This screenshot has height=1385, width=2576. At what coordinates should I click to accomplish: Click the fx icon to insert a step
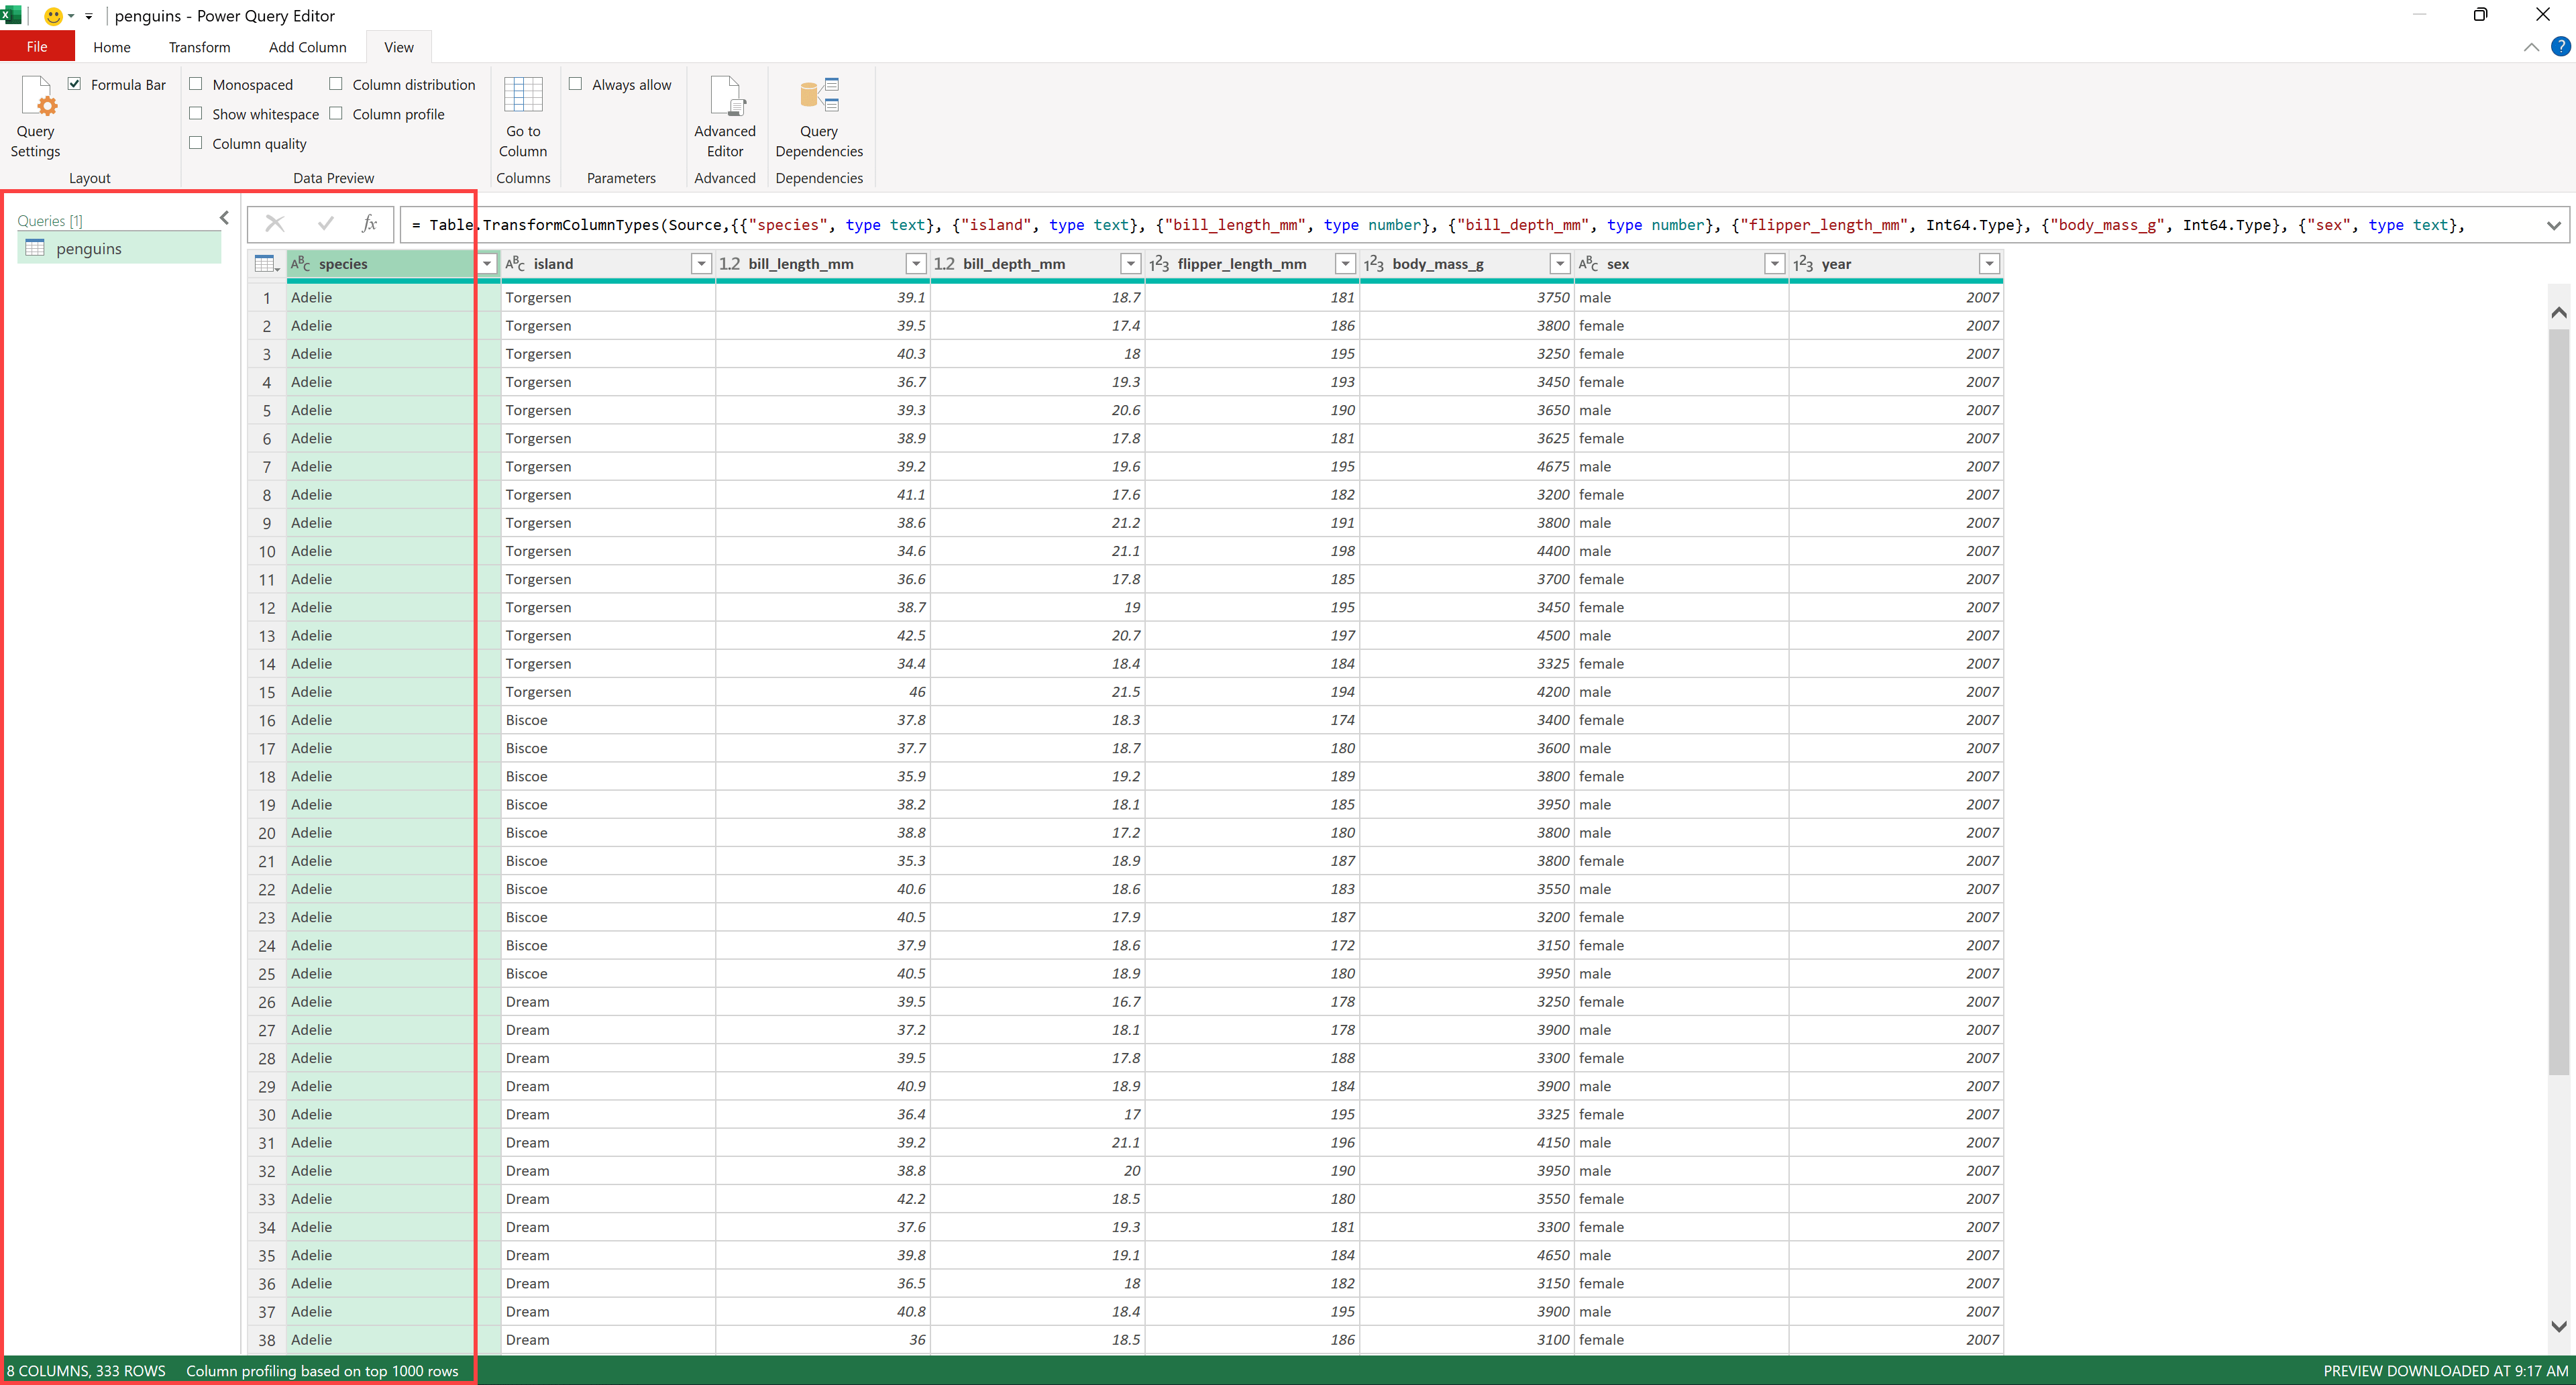pyautogui.click(x=370, y=224)
